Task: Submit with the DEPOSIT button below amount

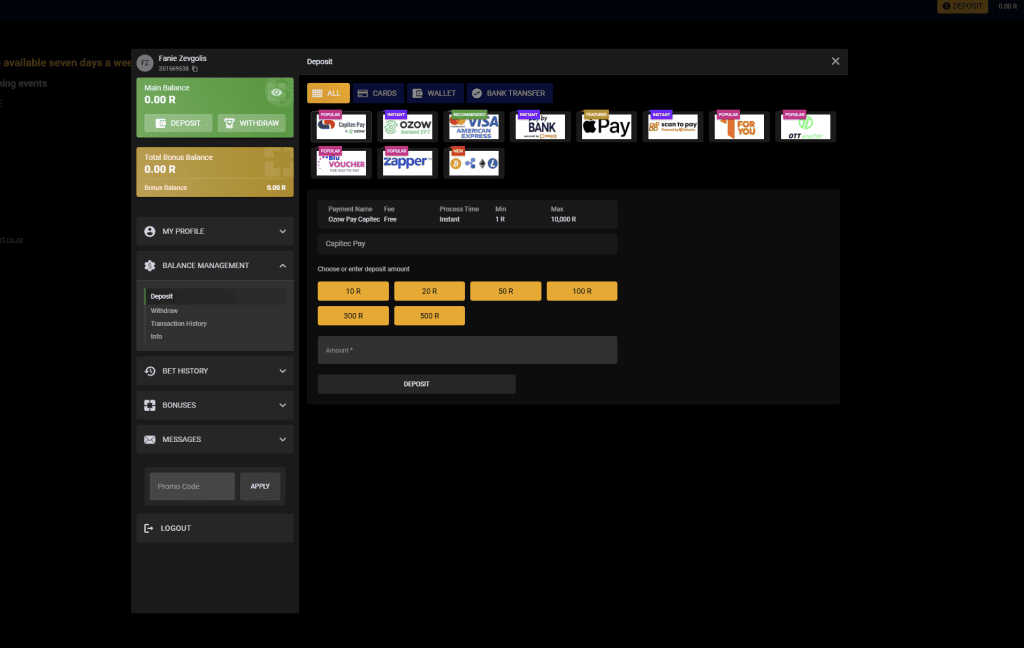Action: point(417,384)
